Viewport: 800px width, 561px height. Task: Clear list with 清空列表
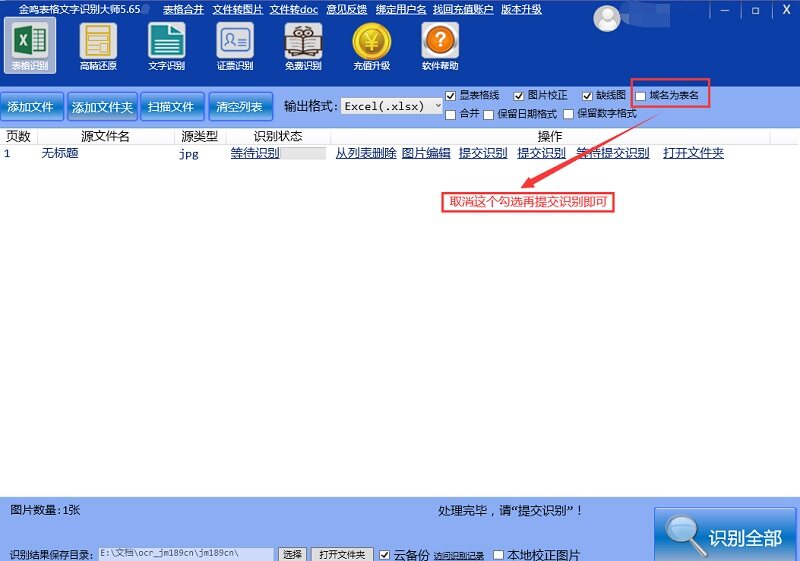click(240, 107)
